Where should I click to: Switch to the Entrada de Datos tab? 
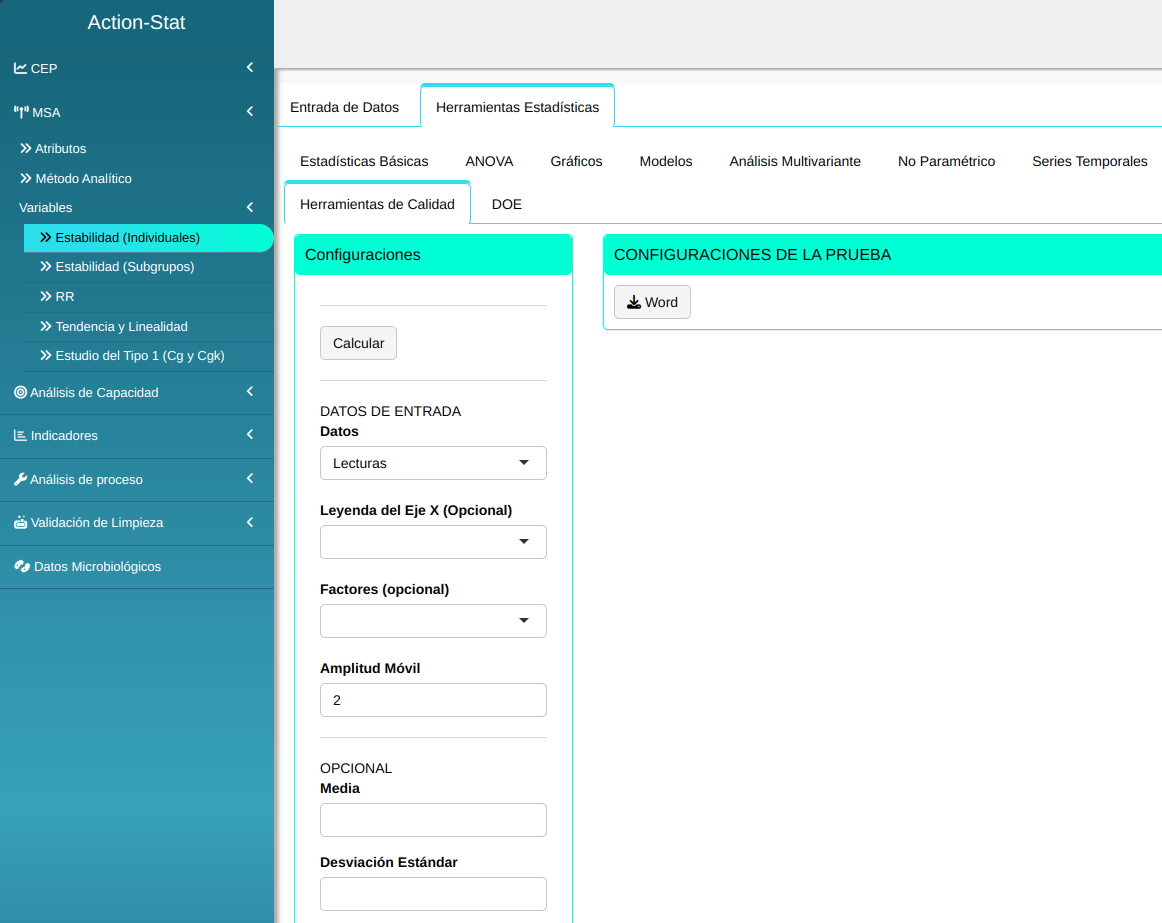click(344, 107)
